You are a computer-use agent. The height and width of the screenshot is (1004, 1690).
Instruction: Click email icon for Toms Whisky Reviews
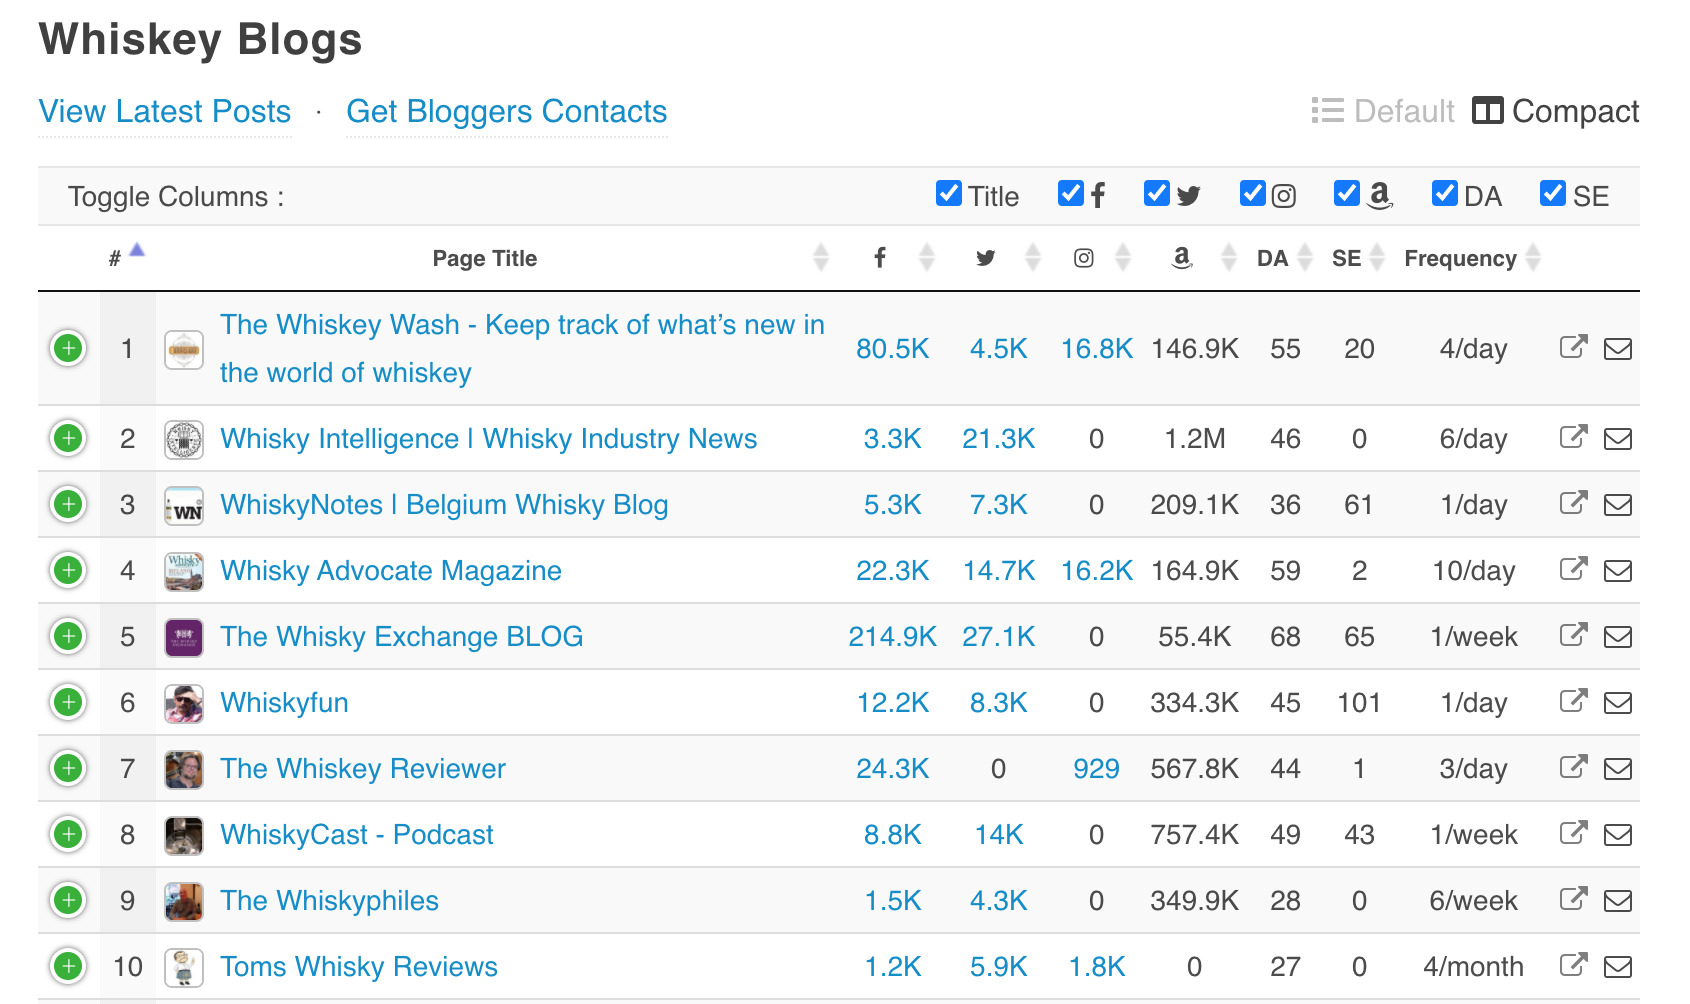click(1618, 967)
